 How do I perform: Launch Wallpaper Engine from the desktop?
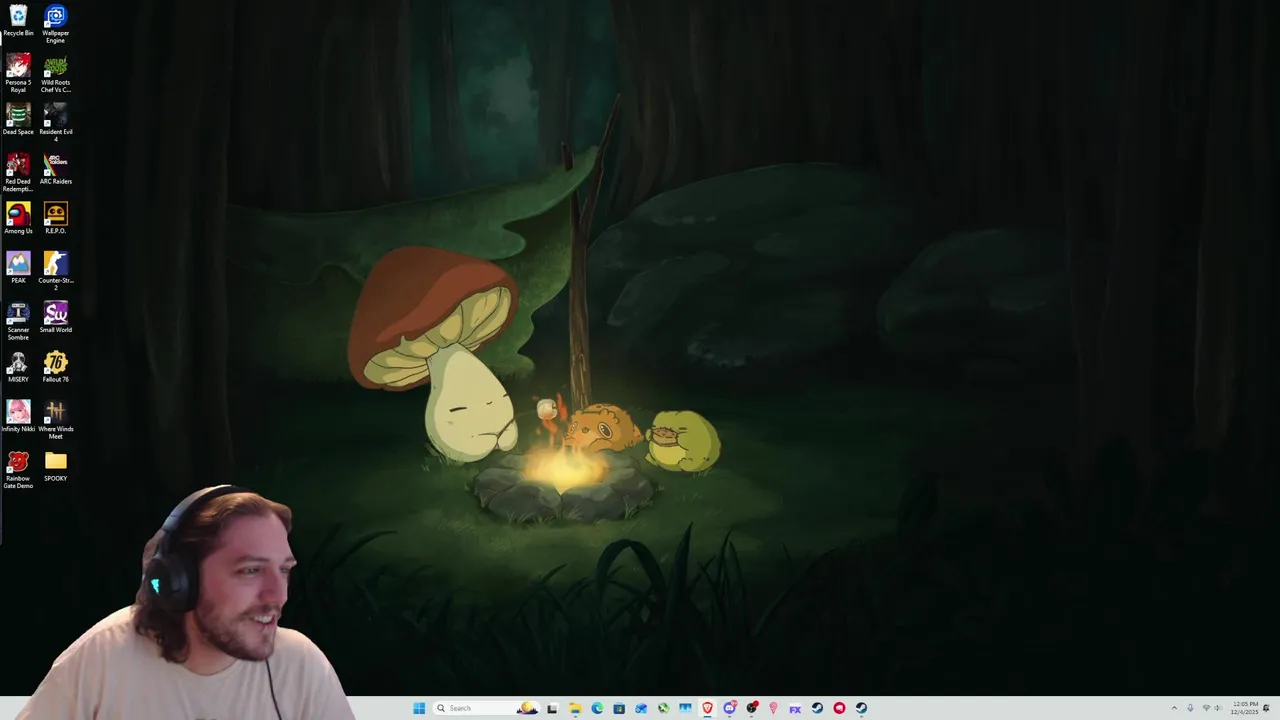click(x=55, y=24)
